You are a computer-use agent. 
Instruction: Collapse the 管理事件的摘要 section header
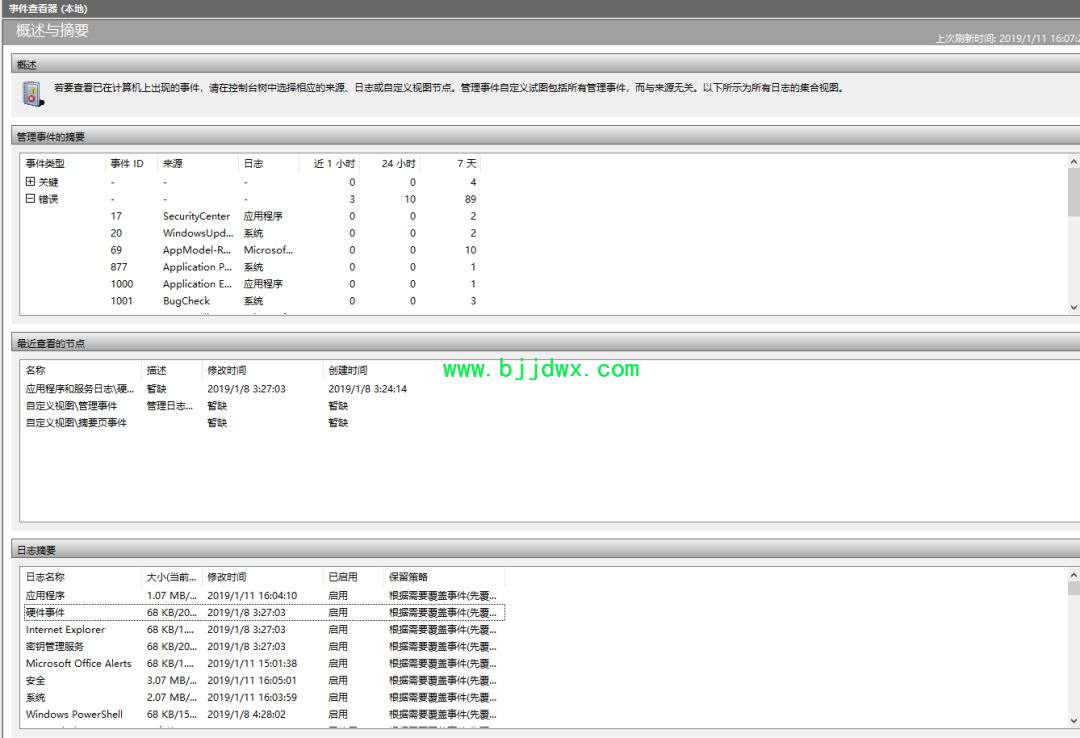546,136
